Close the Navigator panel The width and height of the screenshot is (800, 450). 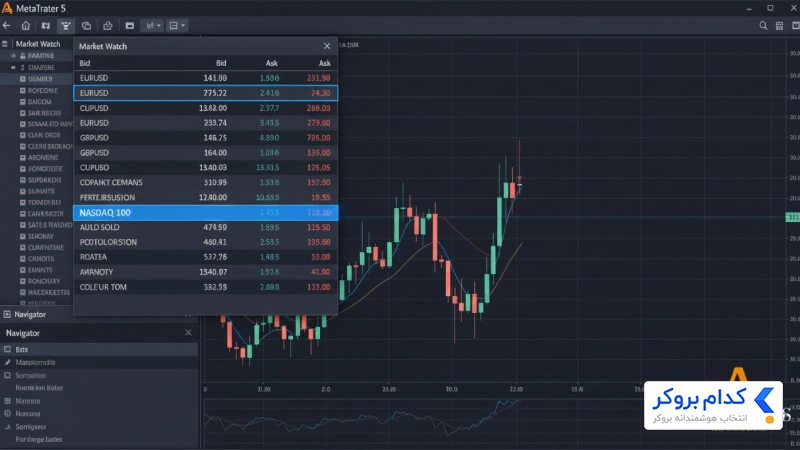pyautogui.click(x=188, y=333)
